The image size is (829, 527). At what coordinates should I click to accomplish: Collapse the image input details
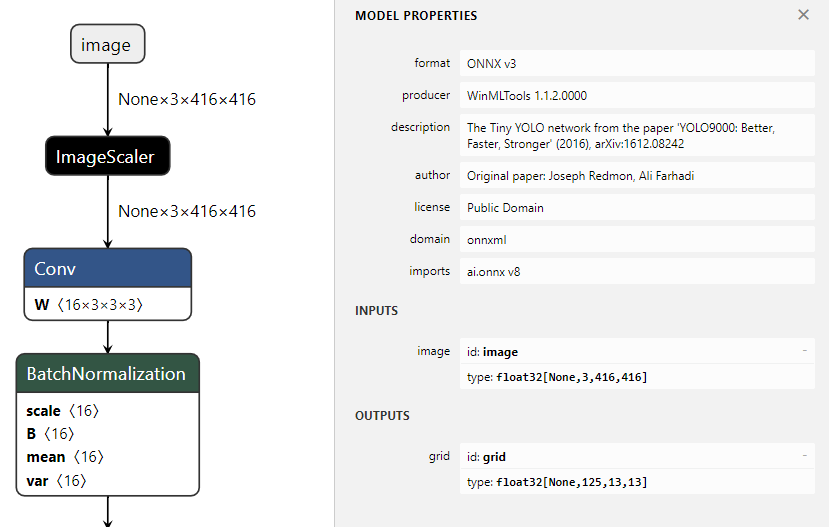[x=804, y=351]
